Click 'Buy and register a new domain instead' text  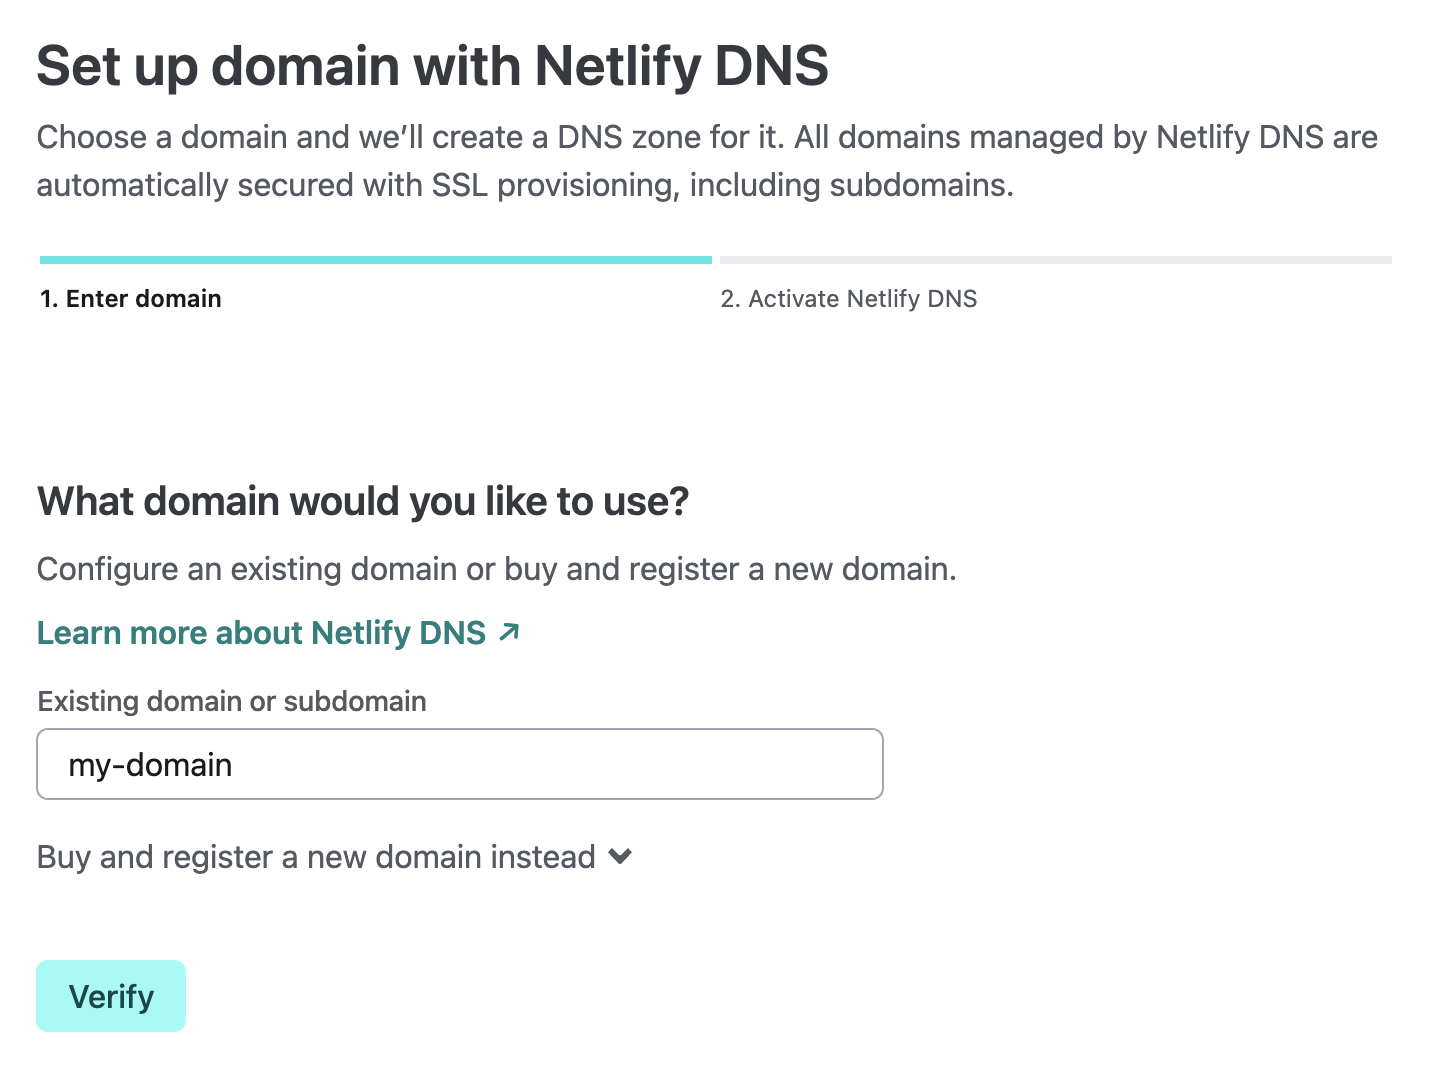(x=316, y=857)
